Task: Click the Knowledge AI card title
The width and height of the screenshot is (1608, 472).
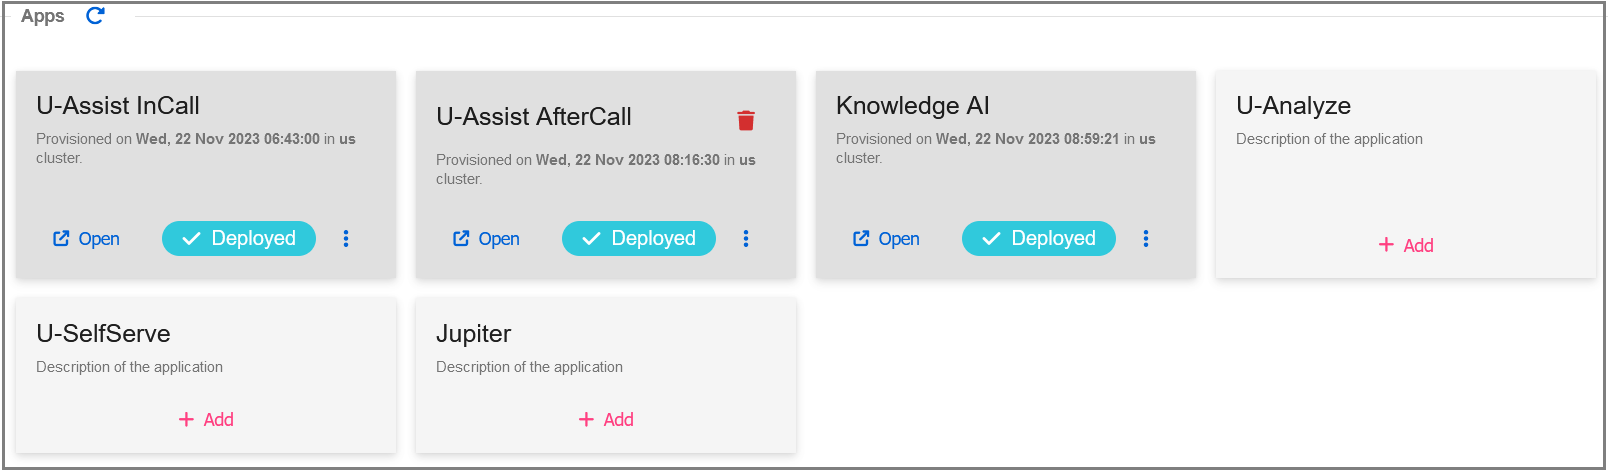Action: 912,105
